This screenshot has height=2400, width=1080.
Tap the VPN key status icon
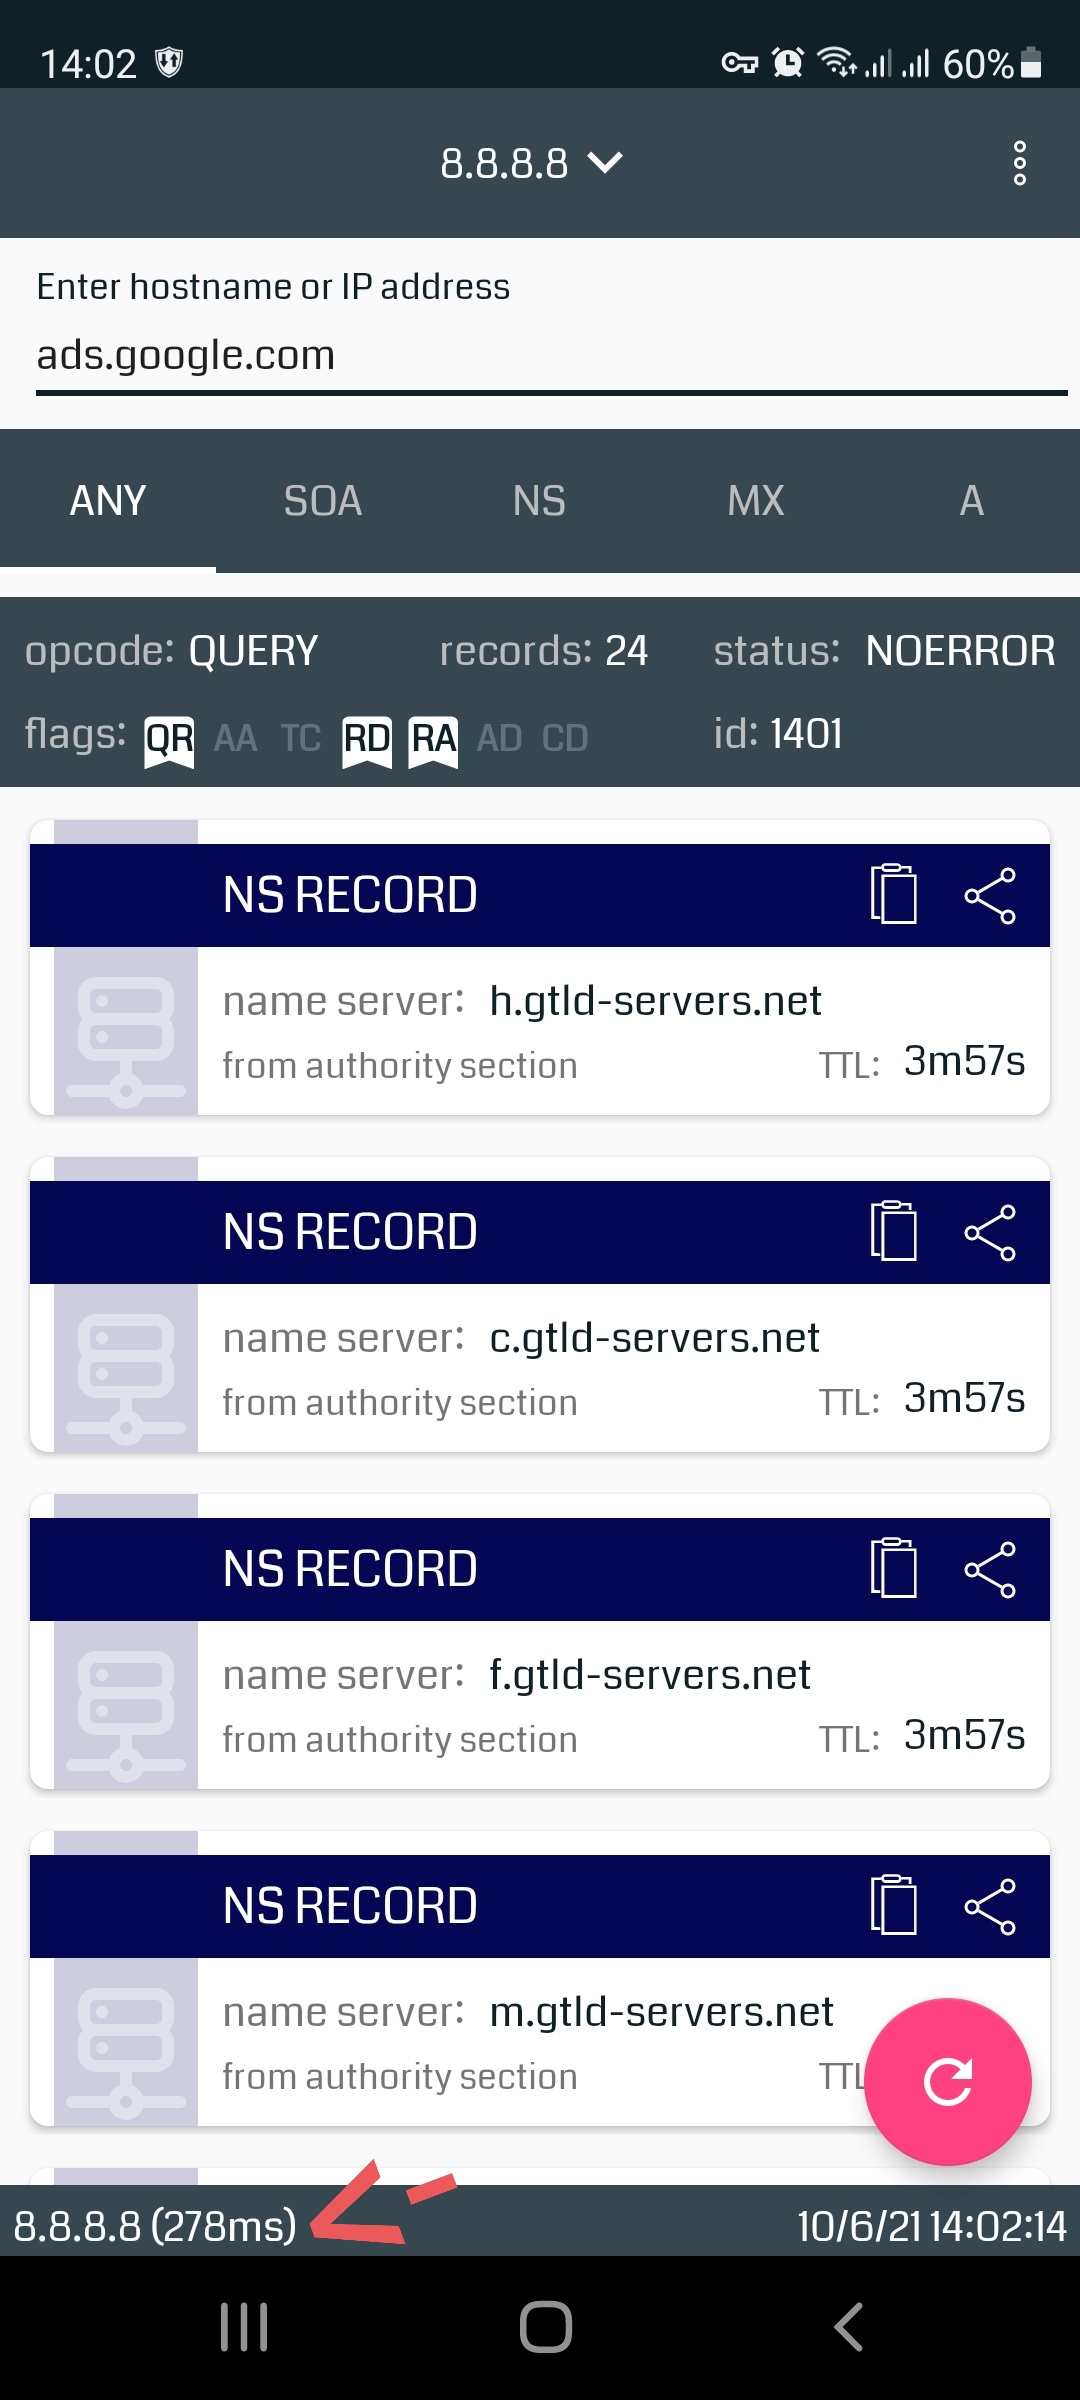click(740, 63)
